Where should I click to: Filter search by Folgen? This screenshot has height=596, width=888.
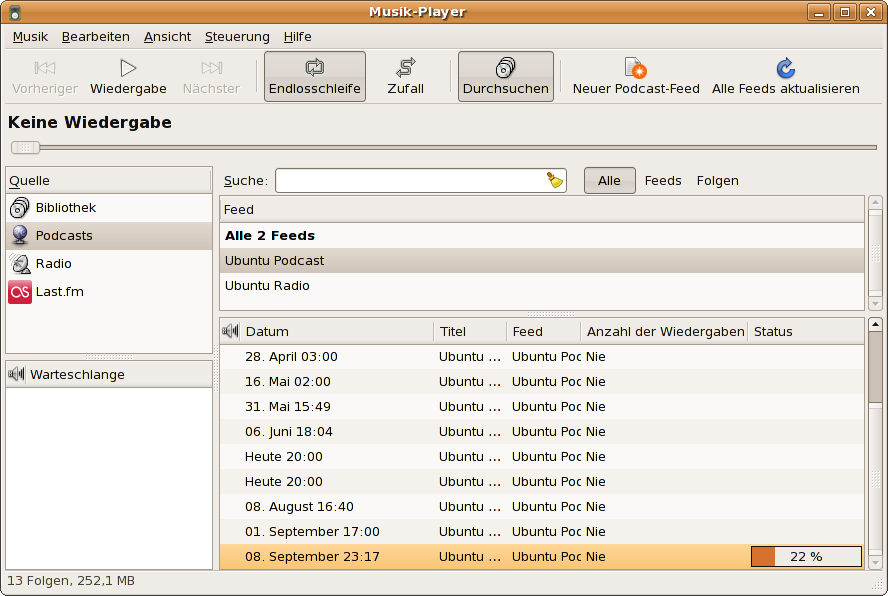click(717, 180)
